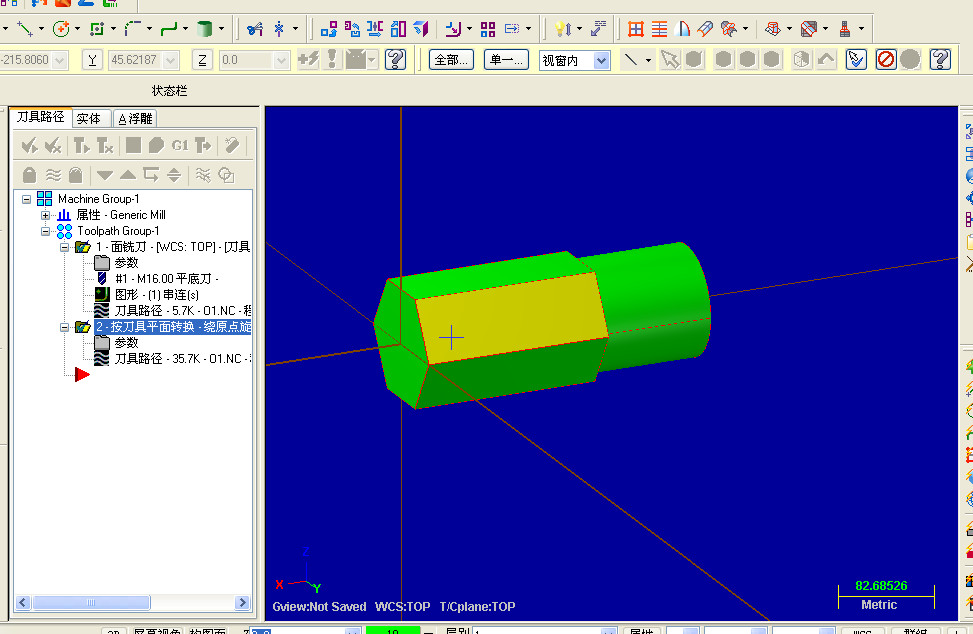The height and width of the screenshot is (634, 973).
Task: Click the verify selection checkmark cursor icon
Action: (x=856, y=60)
